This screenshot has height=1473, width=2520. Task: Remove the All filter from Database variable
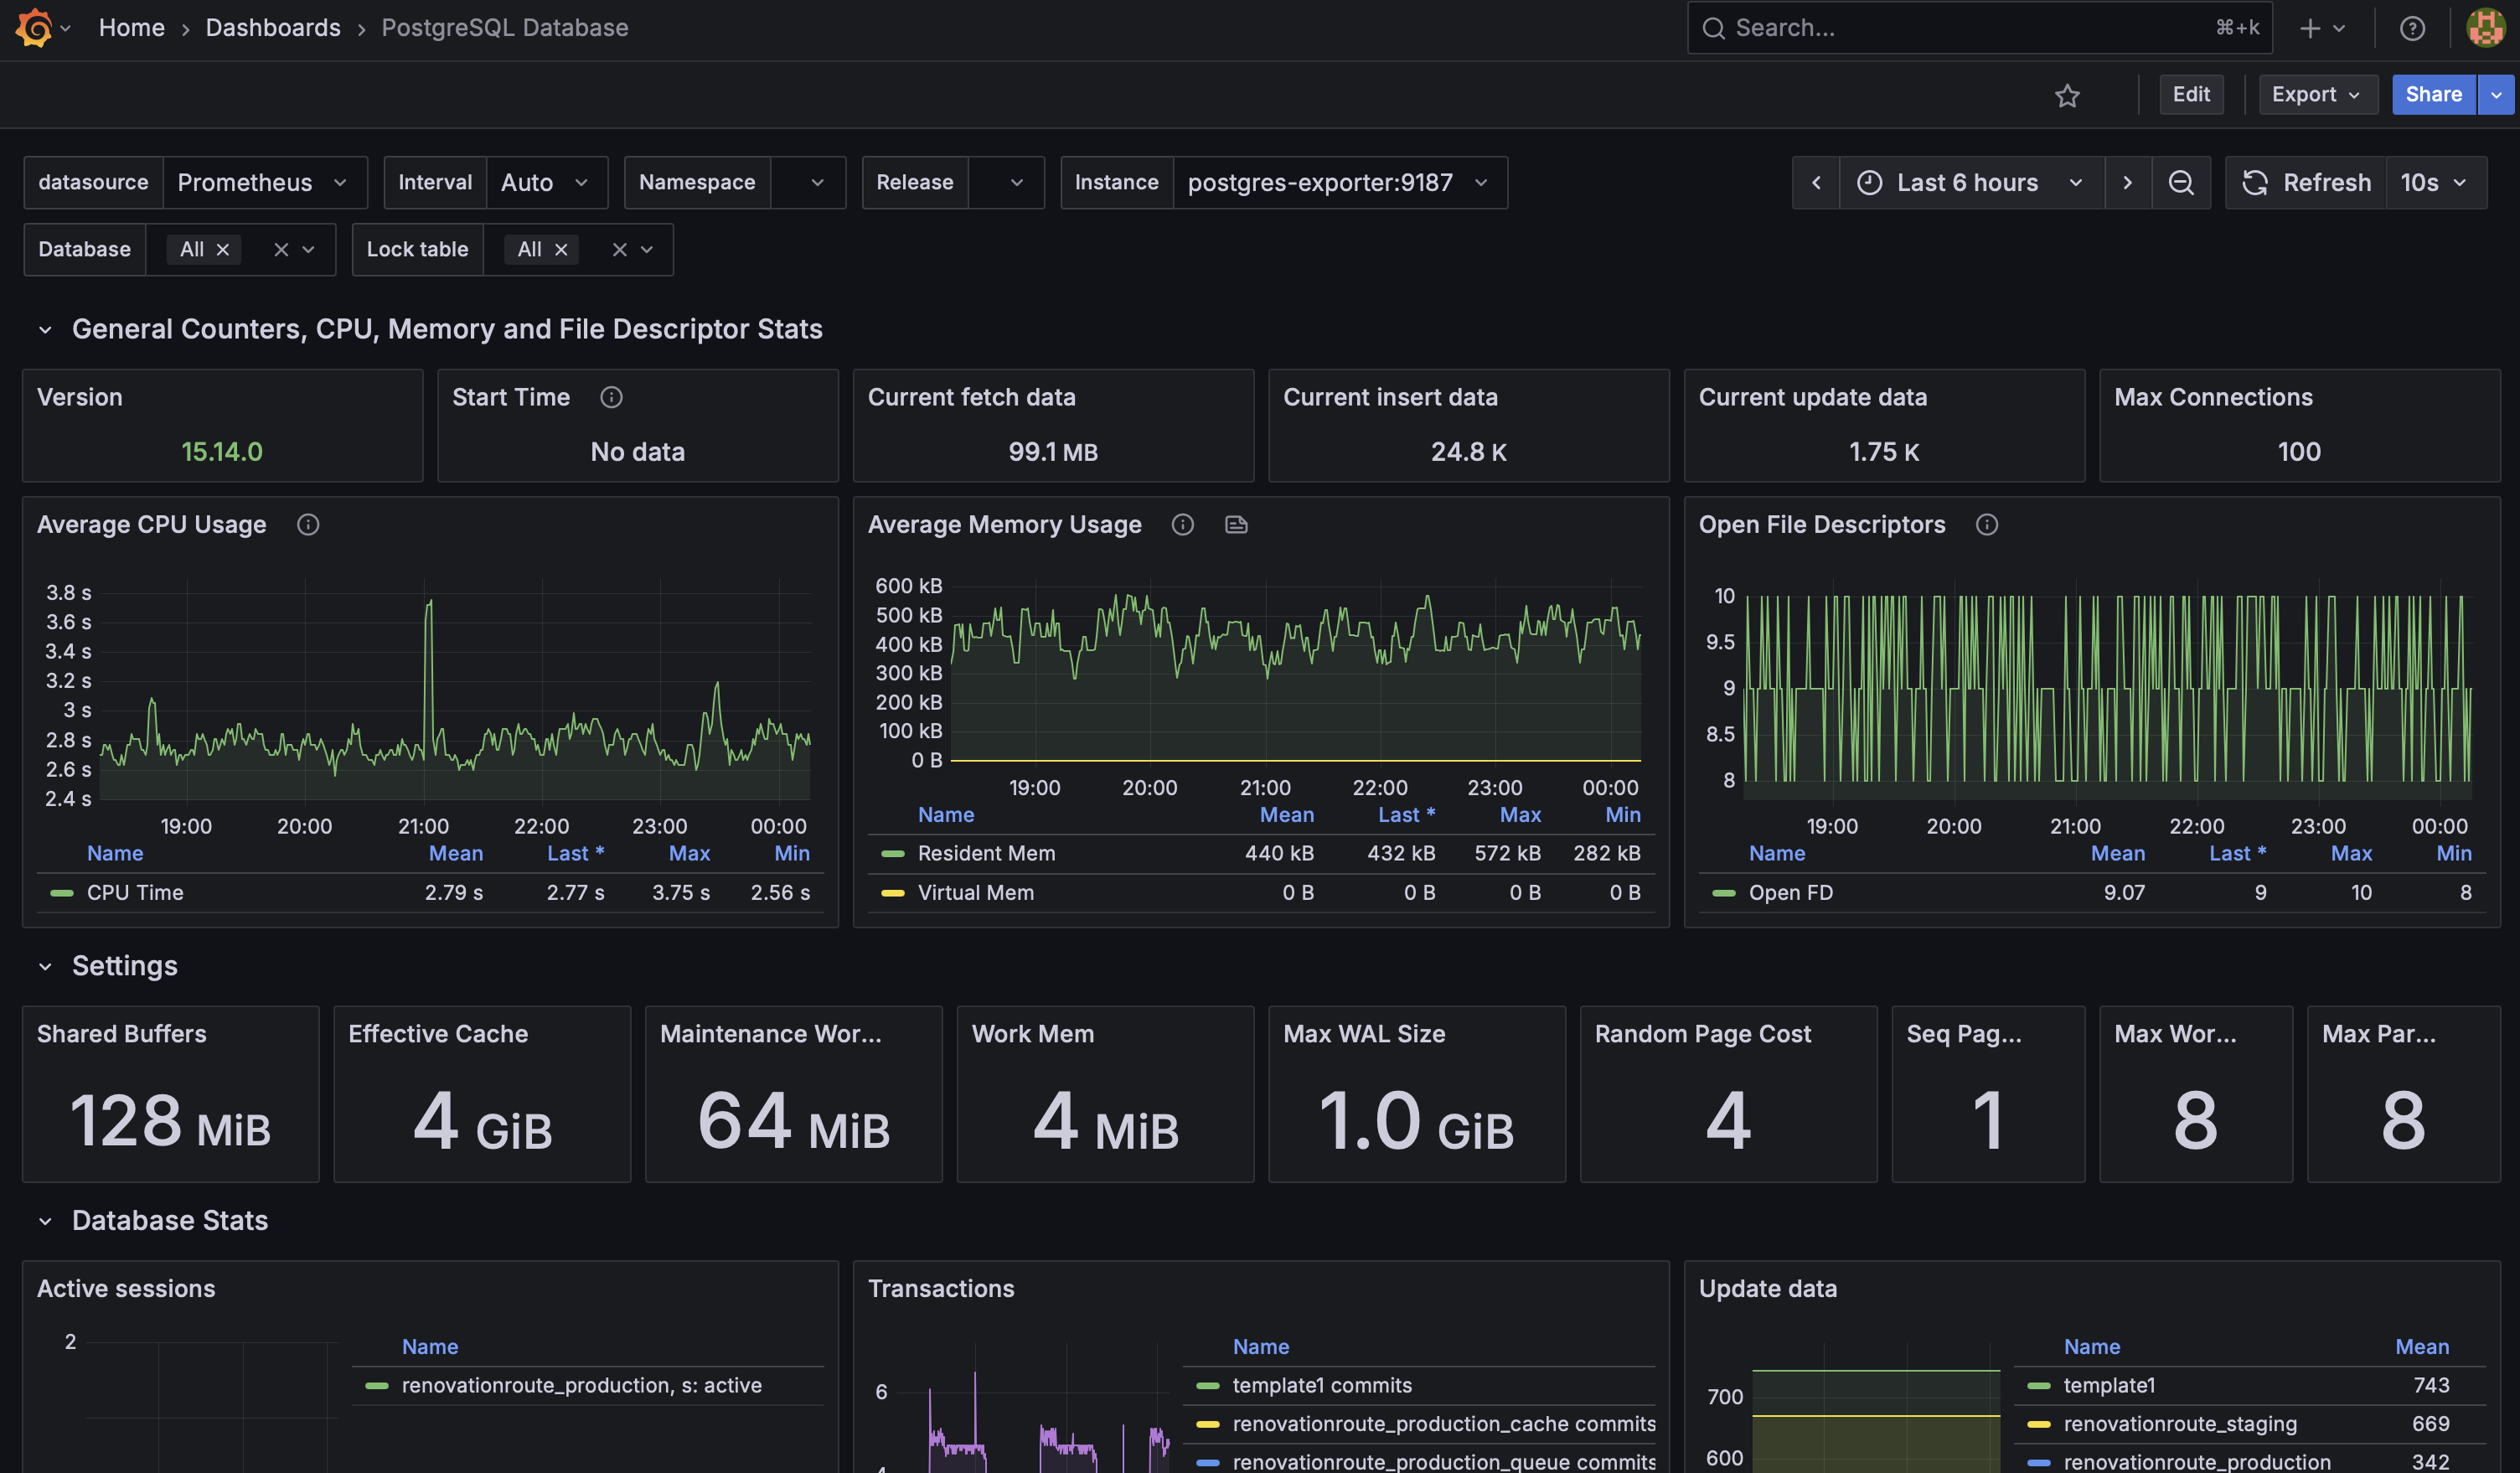[x=224, y=250]
